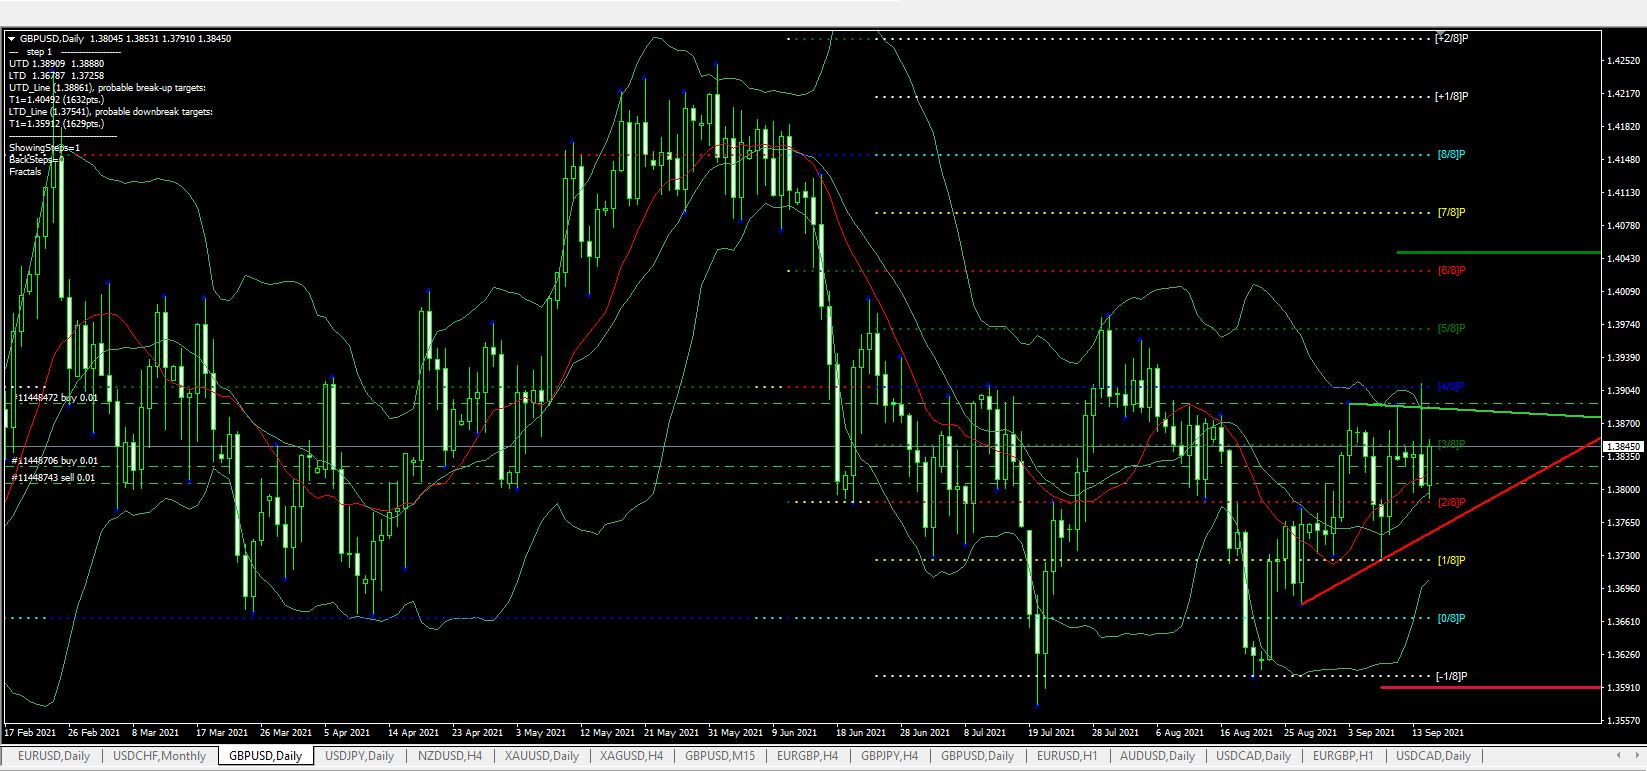Click the 'Fractals' label text

click(26, 172)
